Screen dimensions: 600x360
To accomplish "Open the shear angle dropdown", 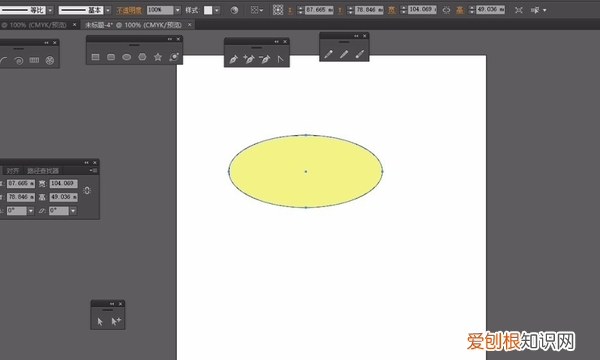I will 73,211.
